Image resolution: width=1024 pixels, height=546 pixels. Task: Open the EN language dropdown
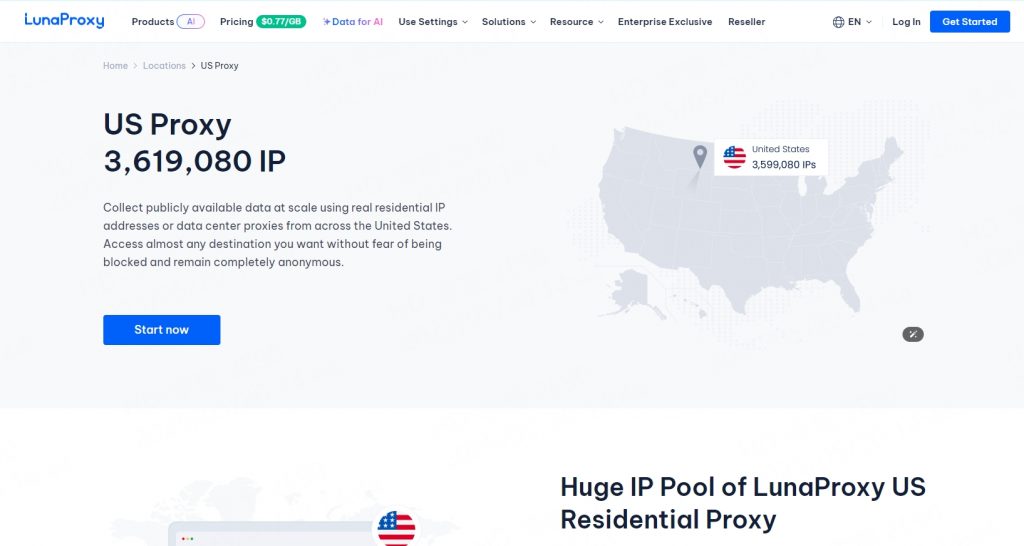tap(859, 22)
